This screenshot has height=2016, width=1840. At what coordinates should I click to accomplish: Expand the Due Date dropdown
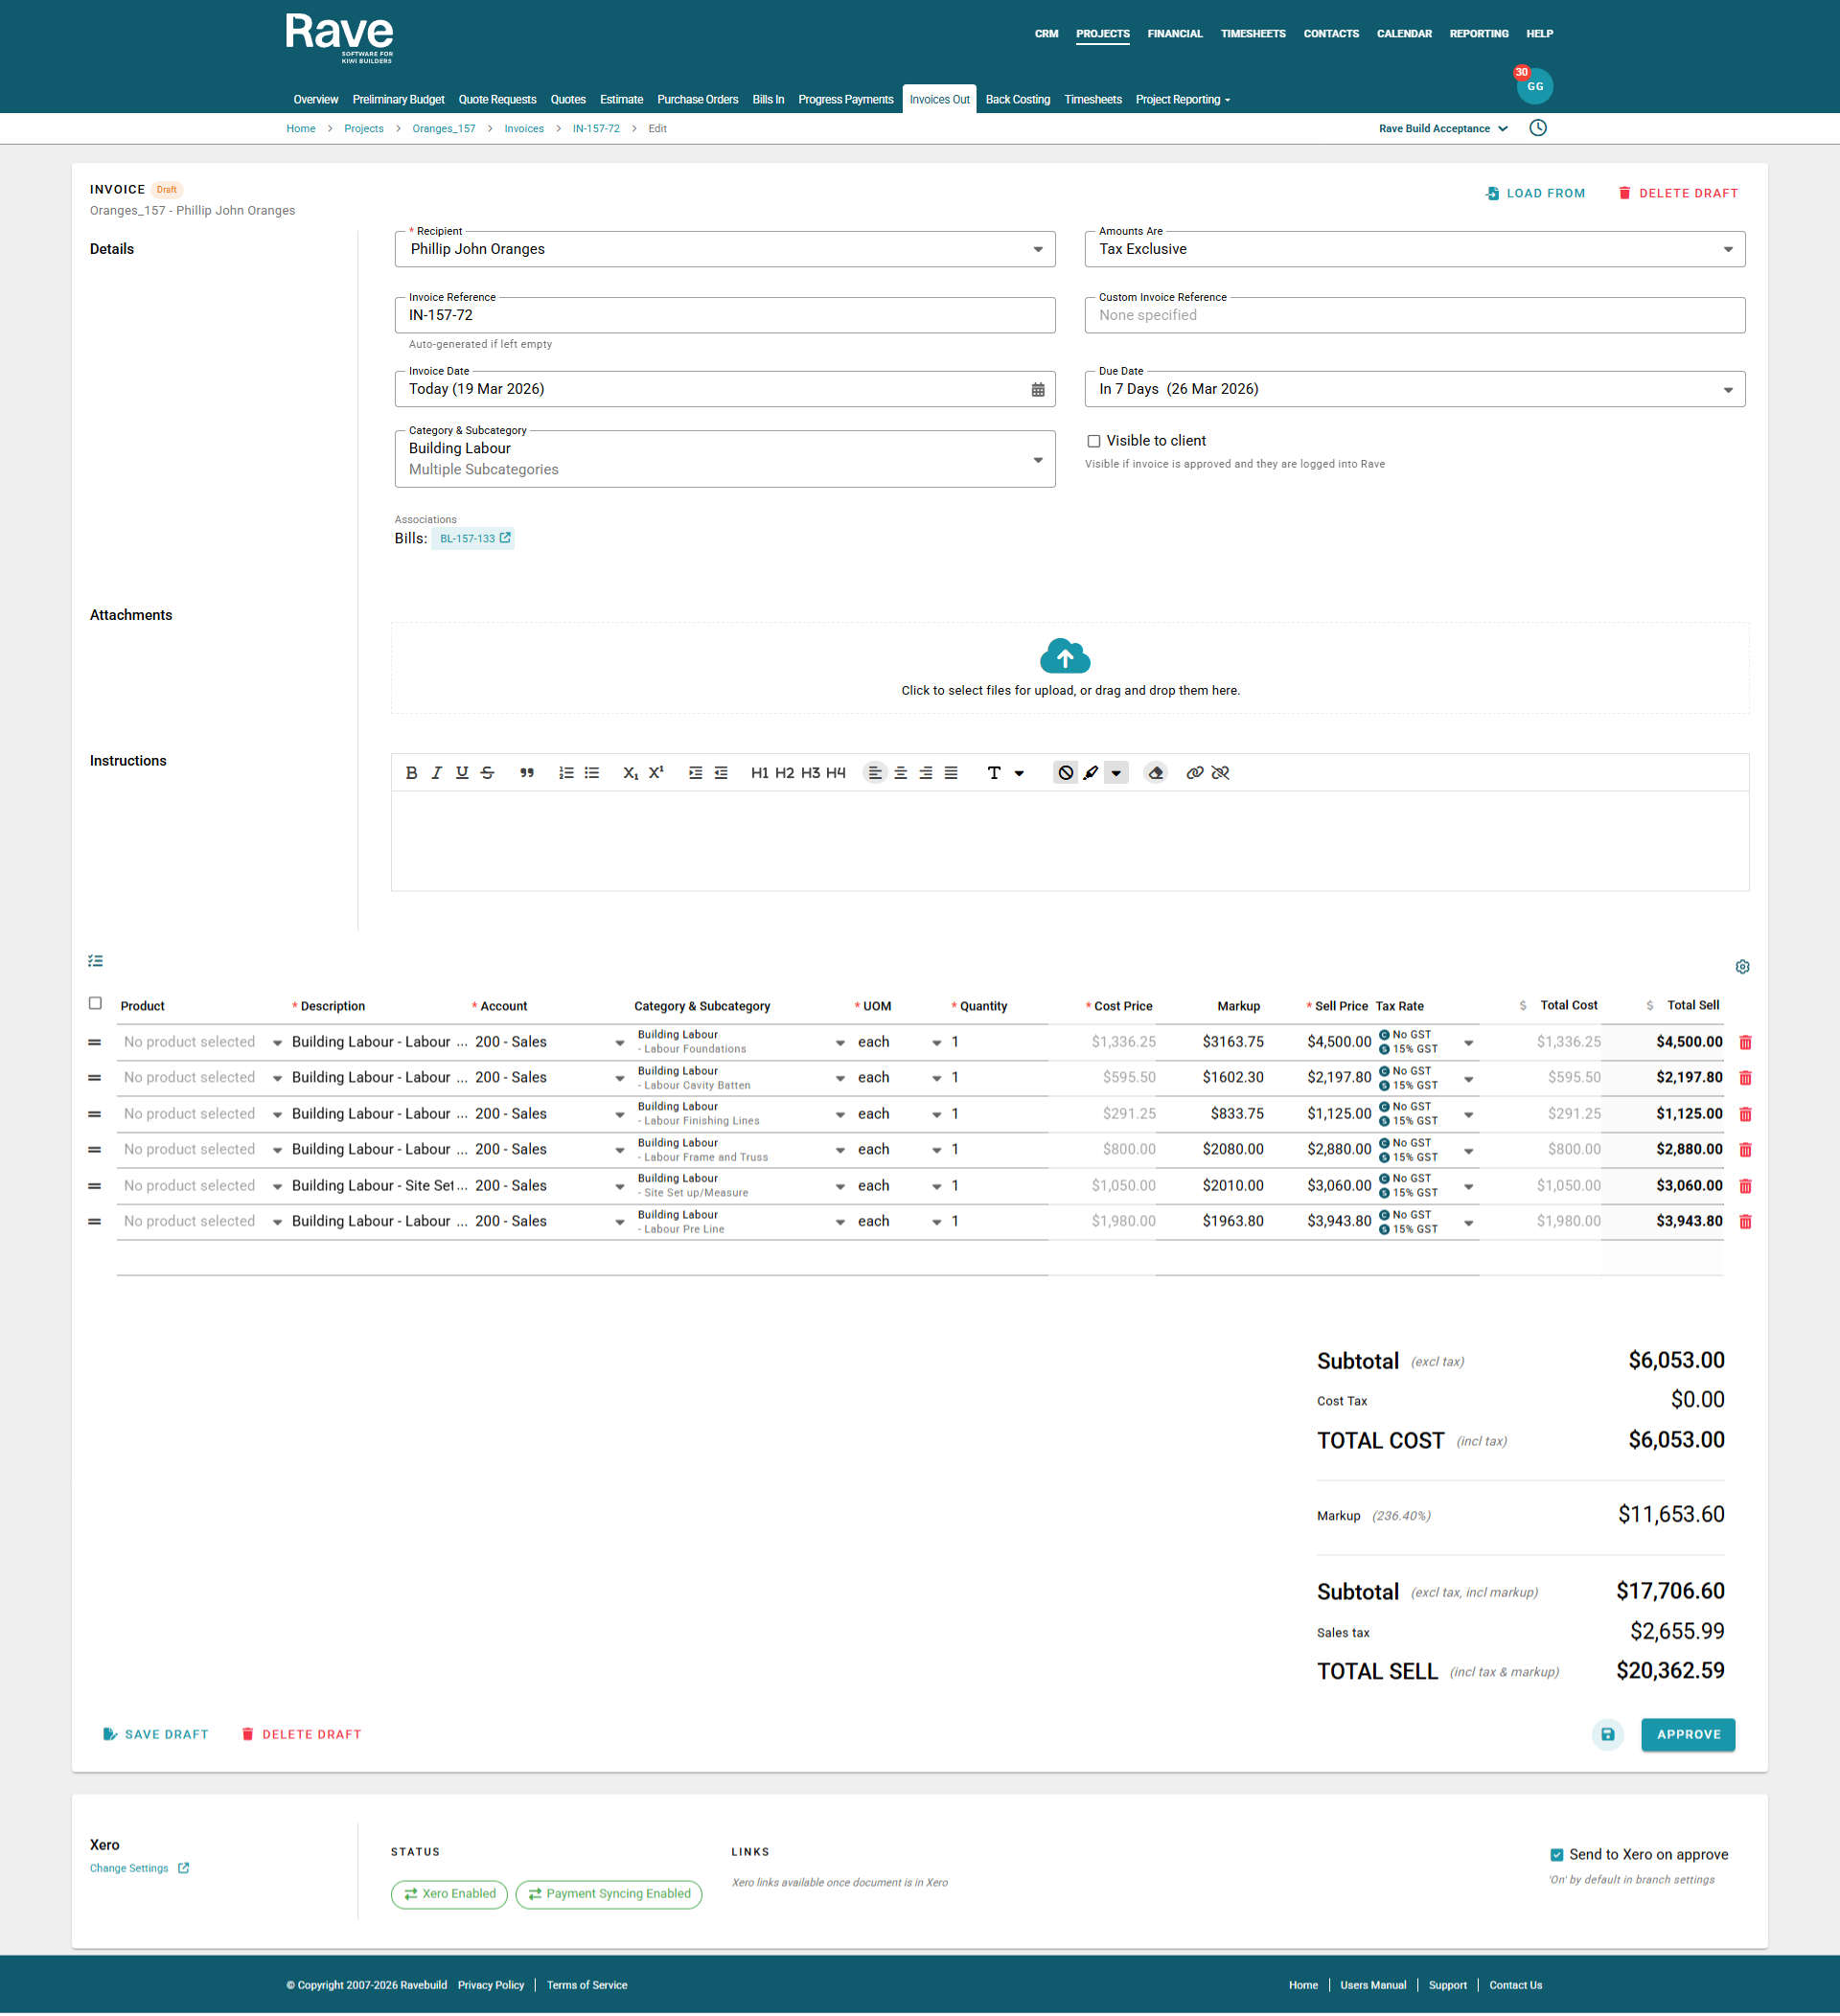1727,390
